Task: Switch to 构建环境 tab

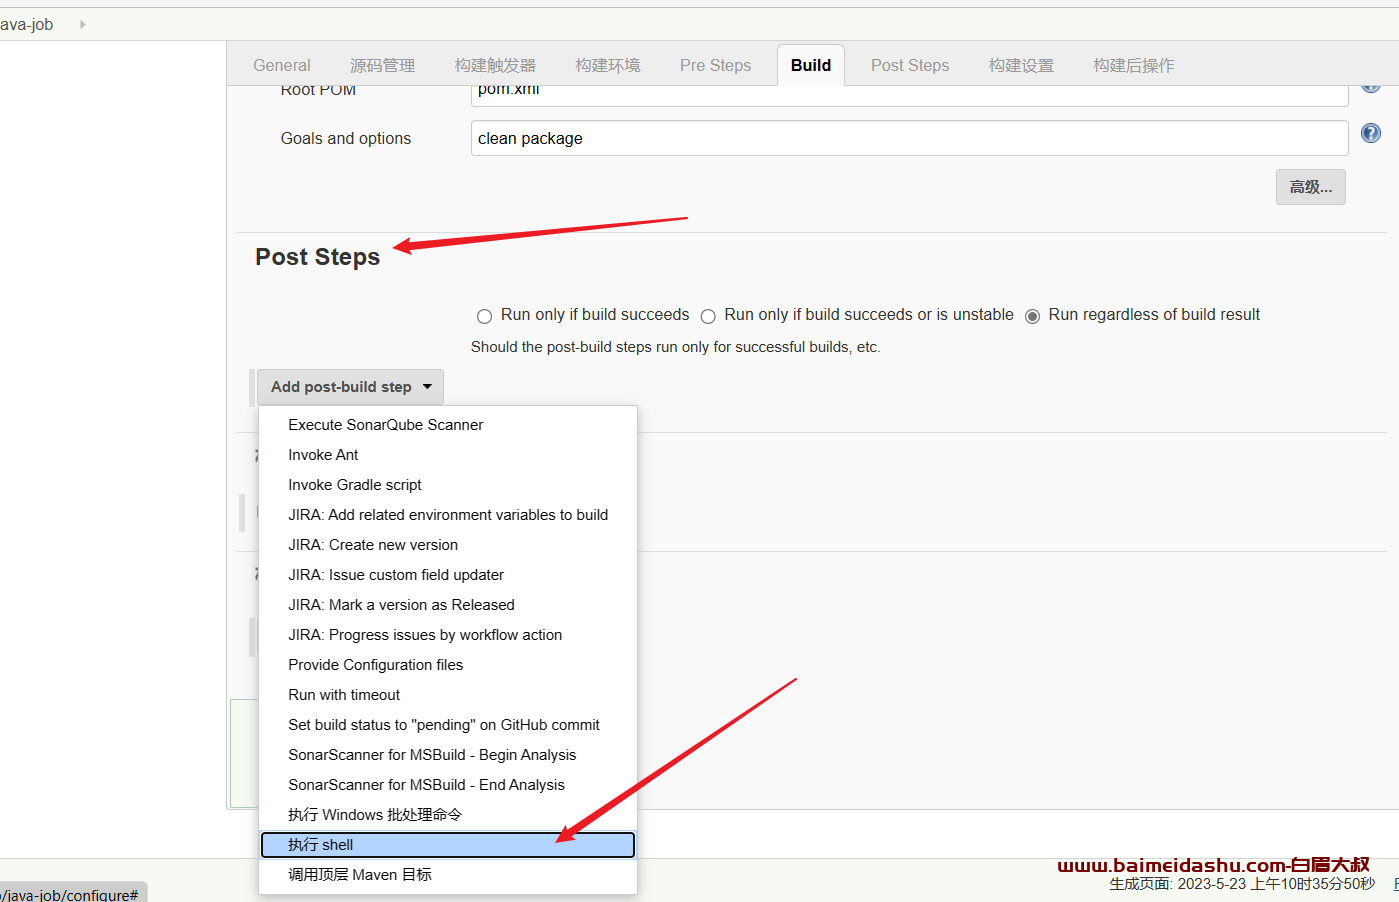Action: point(608,65)
